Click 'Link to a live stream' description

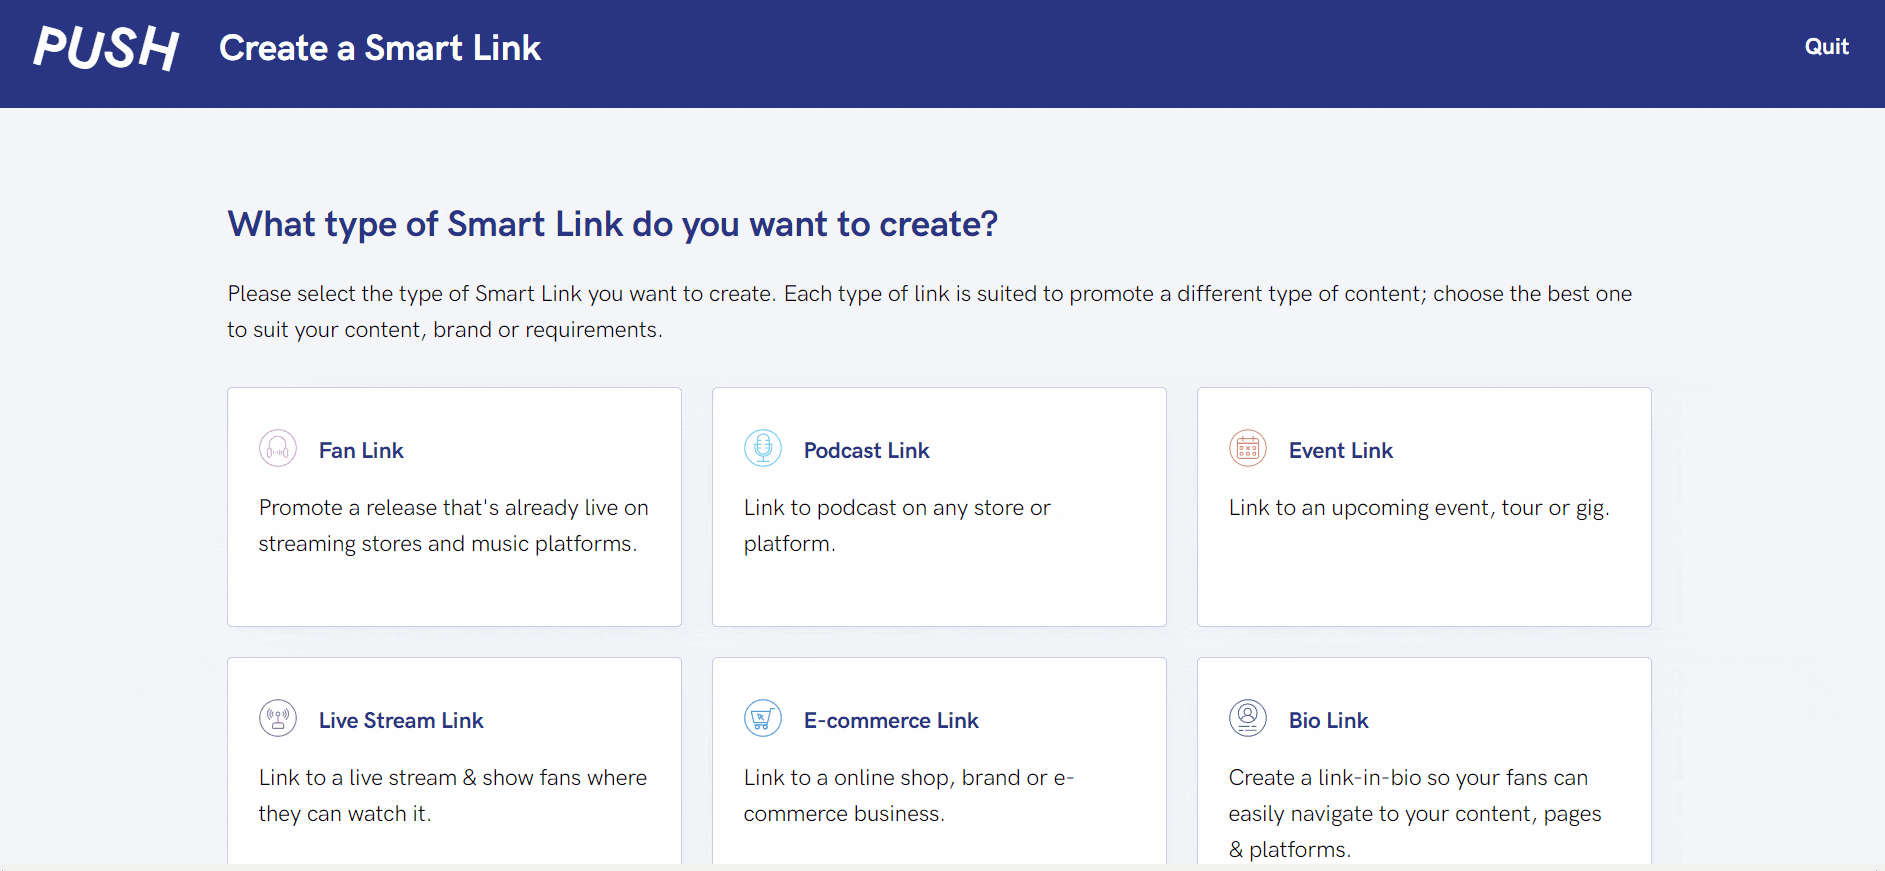tap(453, 796)
